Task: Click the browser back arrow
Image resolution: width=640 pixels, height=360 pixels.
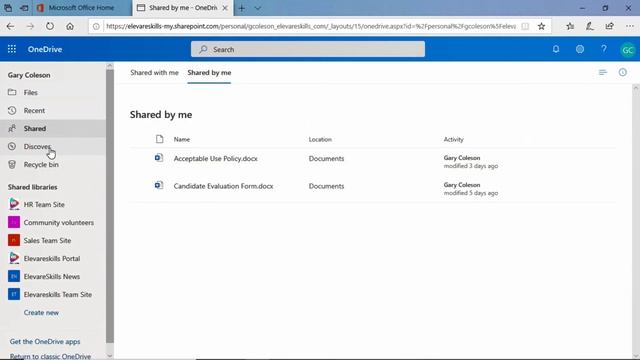Action: point(10,26)
